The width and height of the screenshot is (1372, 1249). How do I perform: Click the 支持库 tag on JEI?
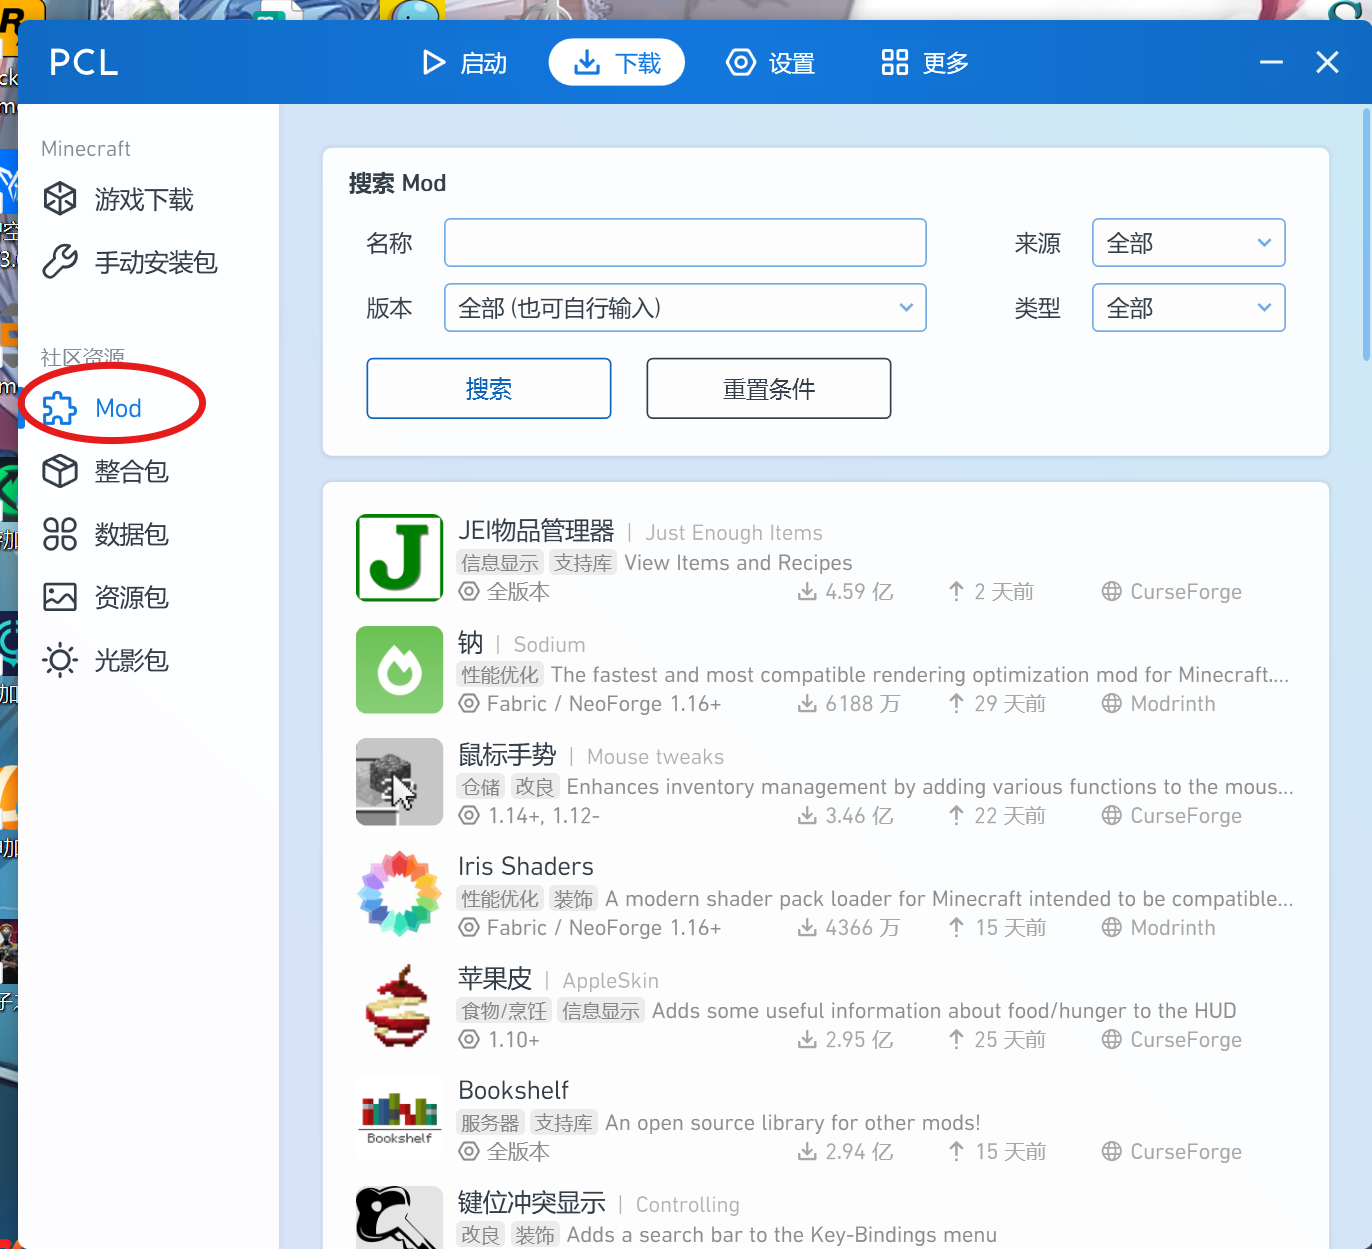(x=583, y=563)
